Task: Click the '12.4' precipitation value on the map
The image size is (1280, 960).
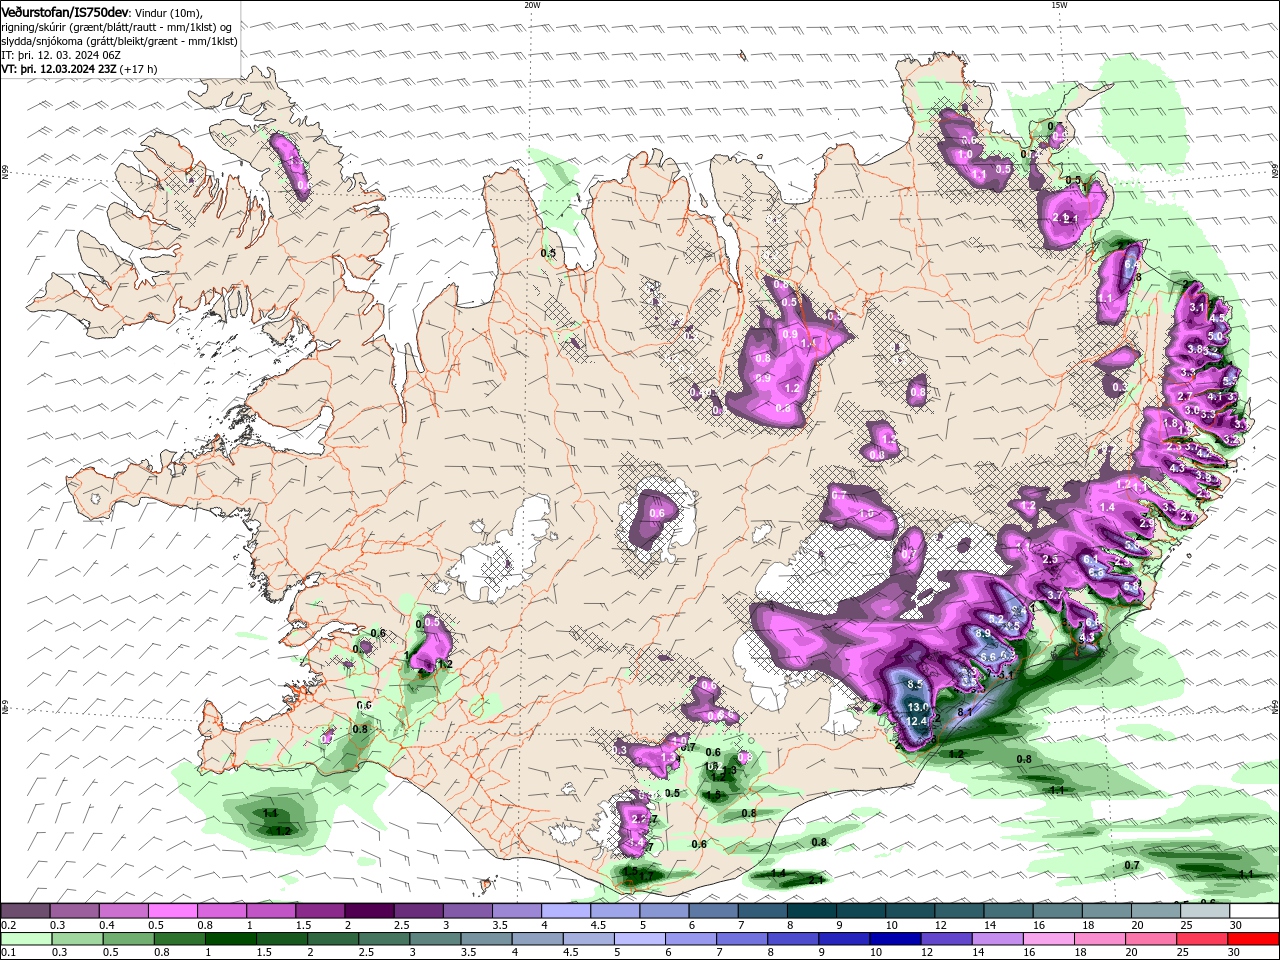Action: 918,721
